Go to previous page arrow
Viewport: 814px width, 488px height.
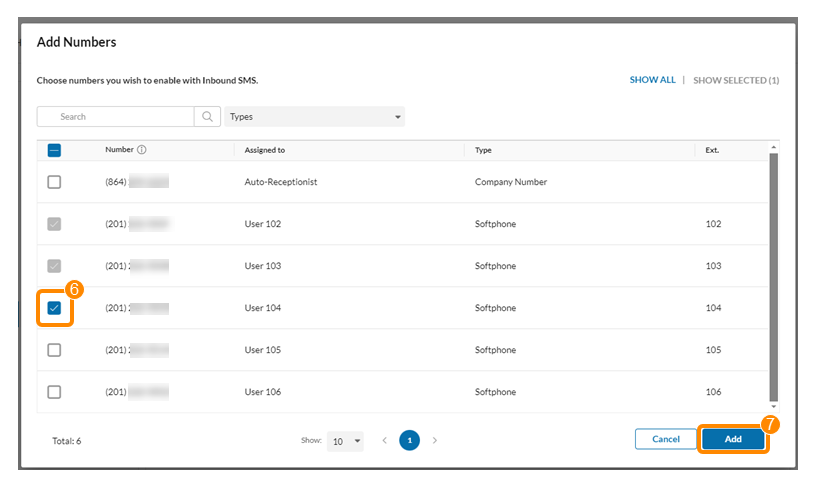tap(385, 440)
